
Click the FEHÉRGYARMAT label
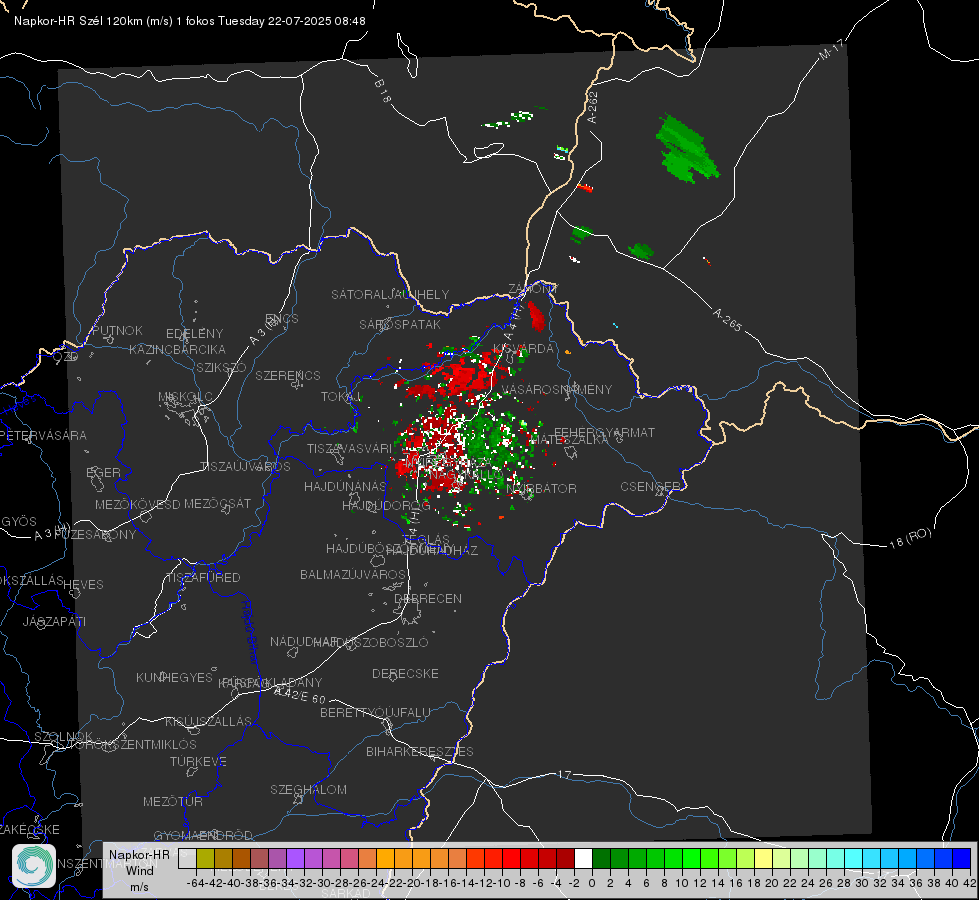point(605,432)
